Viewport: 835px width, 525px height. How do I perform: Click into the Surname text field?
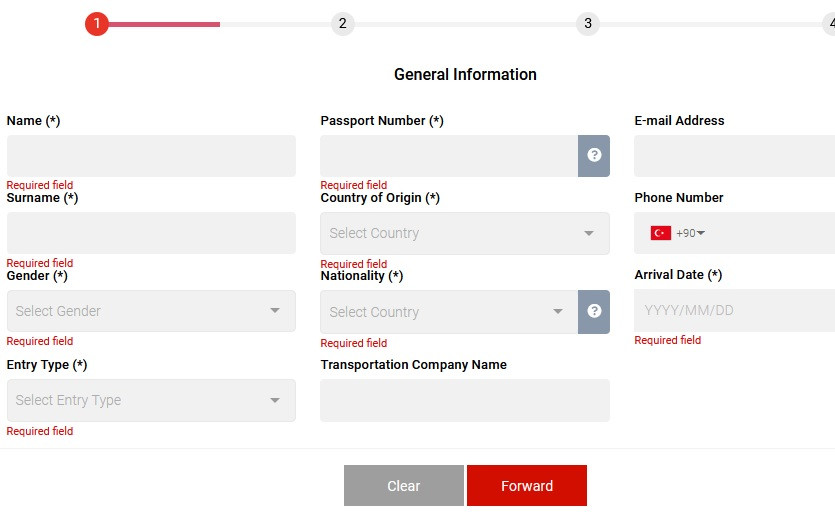[x=151, y=233]
